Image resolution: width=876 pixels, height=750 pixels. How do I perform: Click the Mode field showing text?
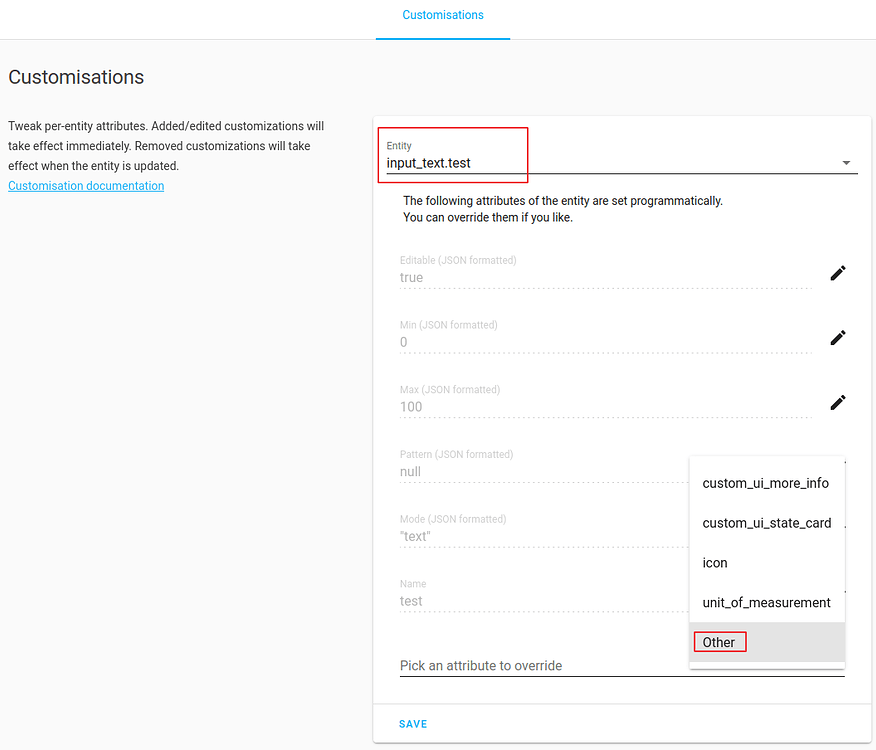[x=500, y=536]
